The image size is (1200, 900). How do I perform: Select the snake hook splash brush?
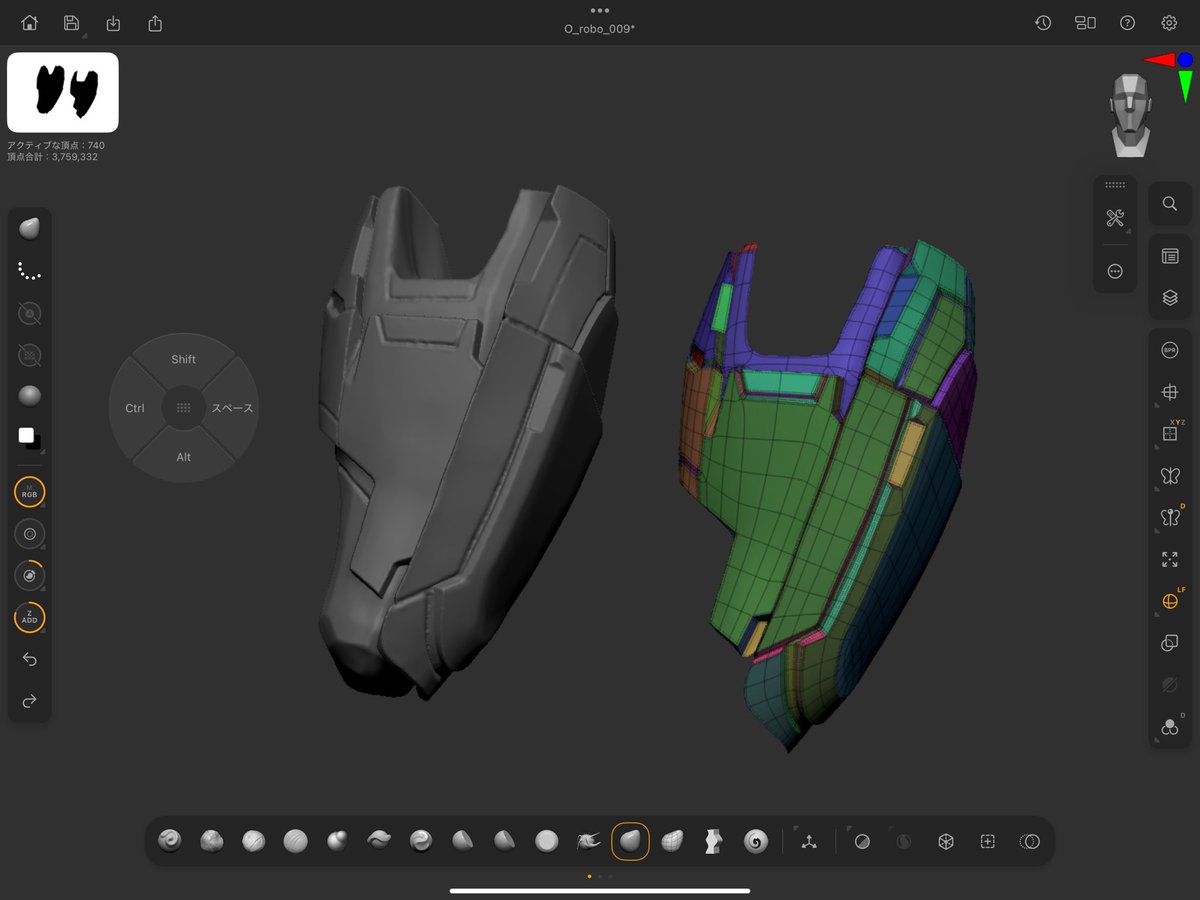[x=588, y=841]
